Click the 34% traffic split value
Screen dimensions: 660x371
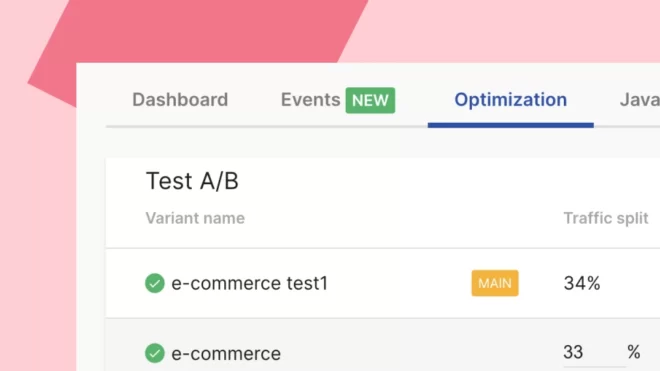coord(582,283)
